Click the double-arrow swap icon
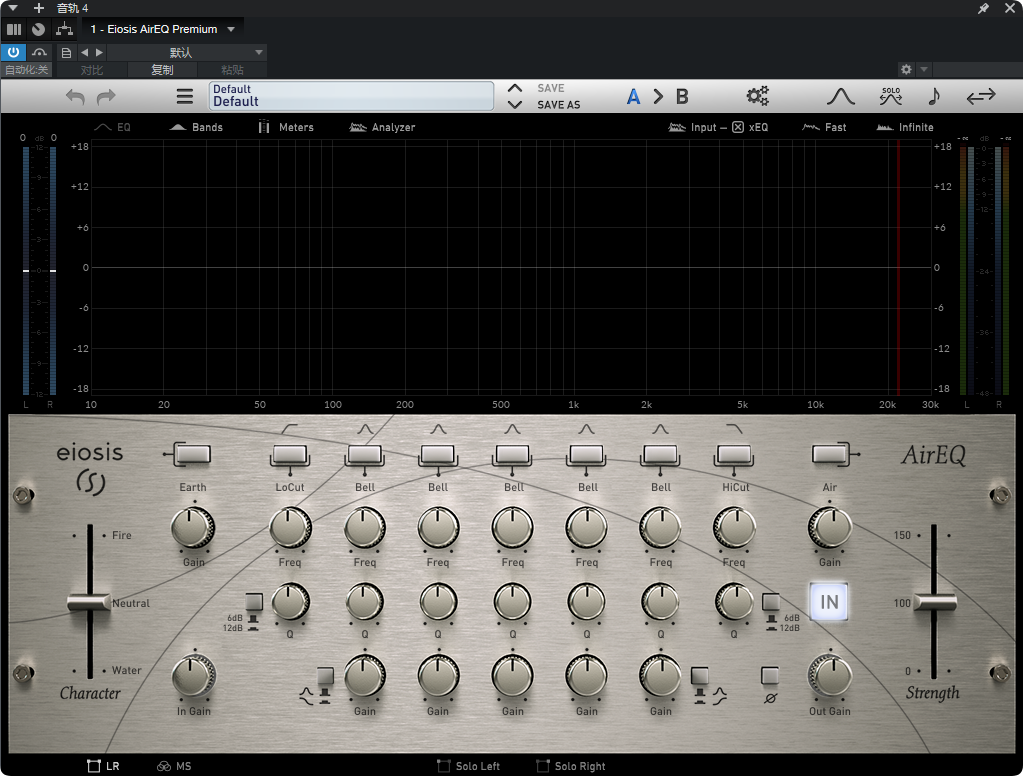This screenshot has height=776, width=1023. [x=981, y=96]
